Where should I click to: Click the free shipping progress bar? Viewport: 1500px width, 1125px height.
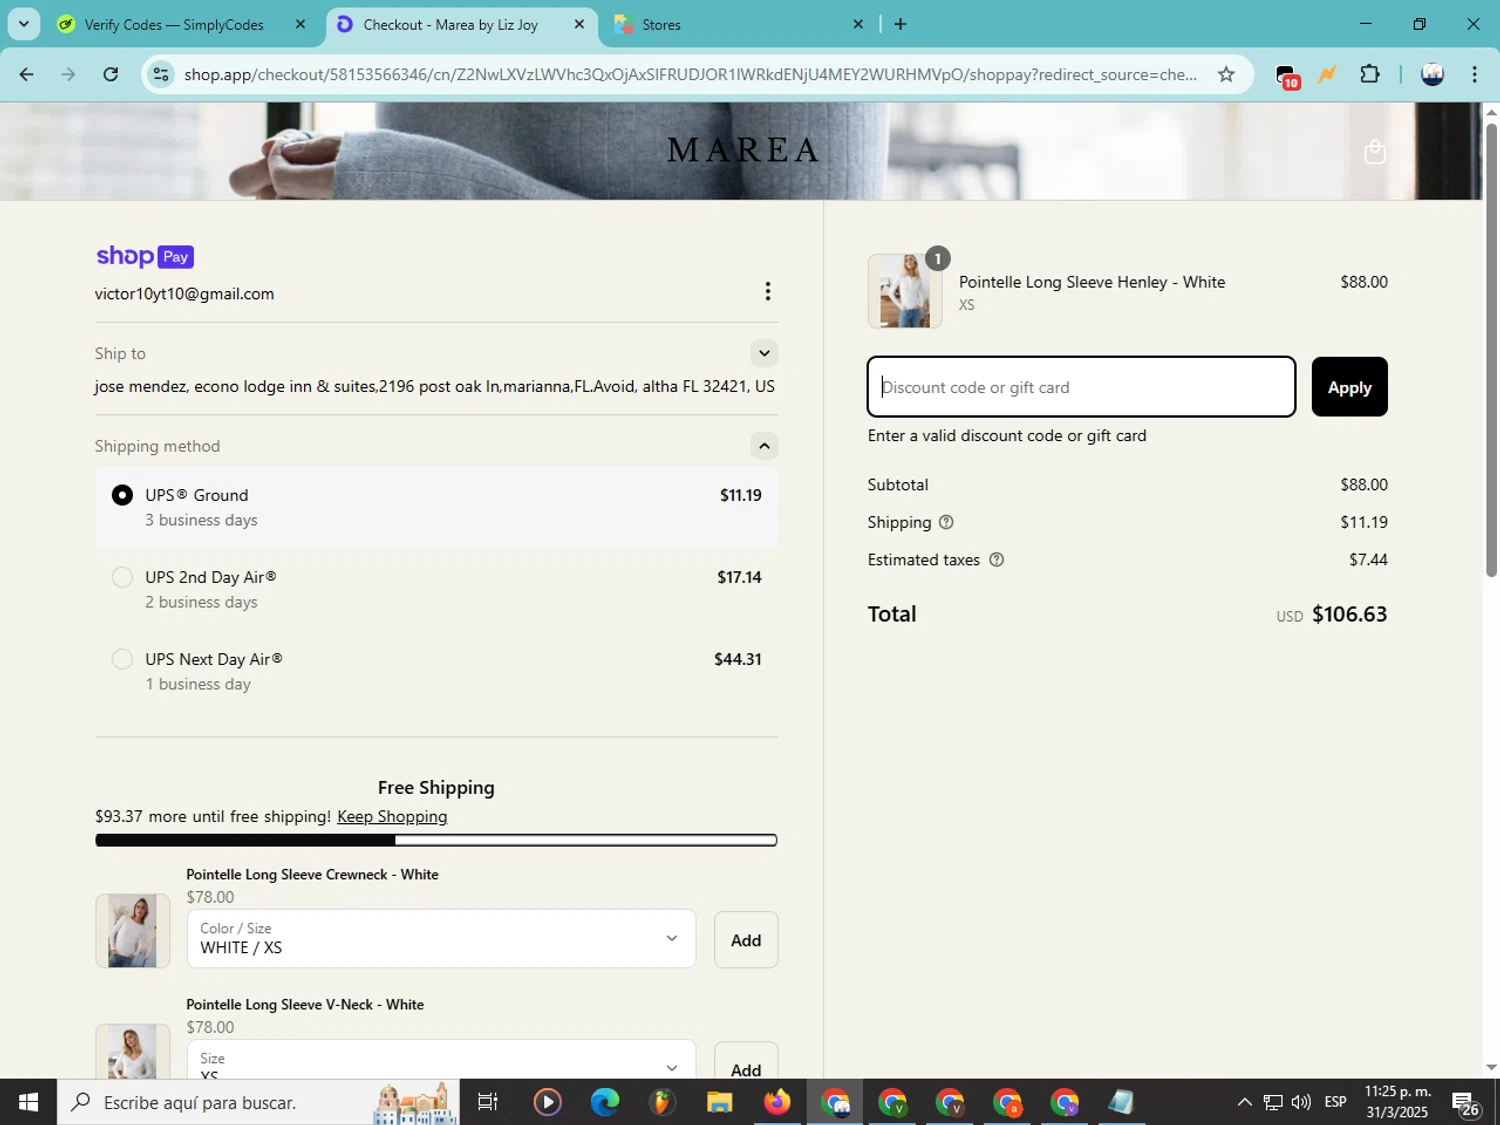pos(436,840)
